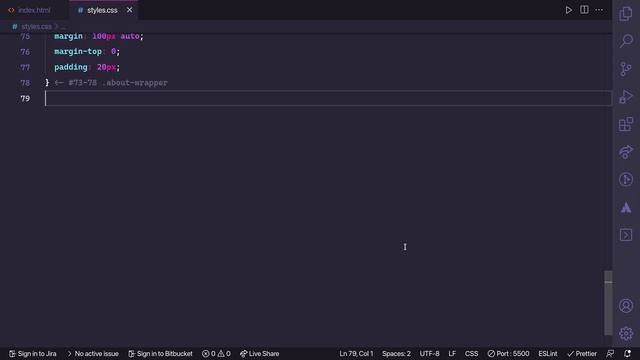Viewport: 640px width, 360px height.
Task: Start a Live Share session
Action: coord(260,353)
